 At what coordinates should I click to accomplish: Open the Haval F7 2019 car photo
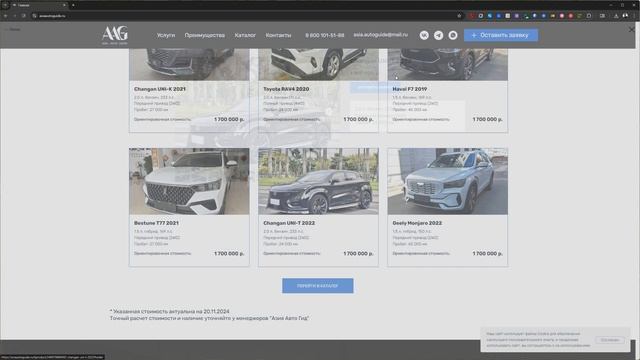click(x=448, y=64)
